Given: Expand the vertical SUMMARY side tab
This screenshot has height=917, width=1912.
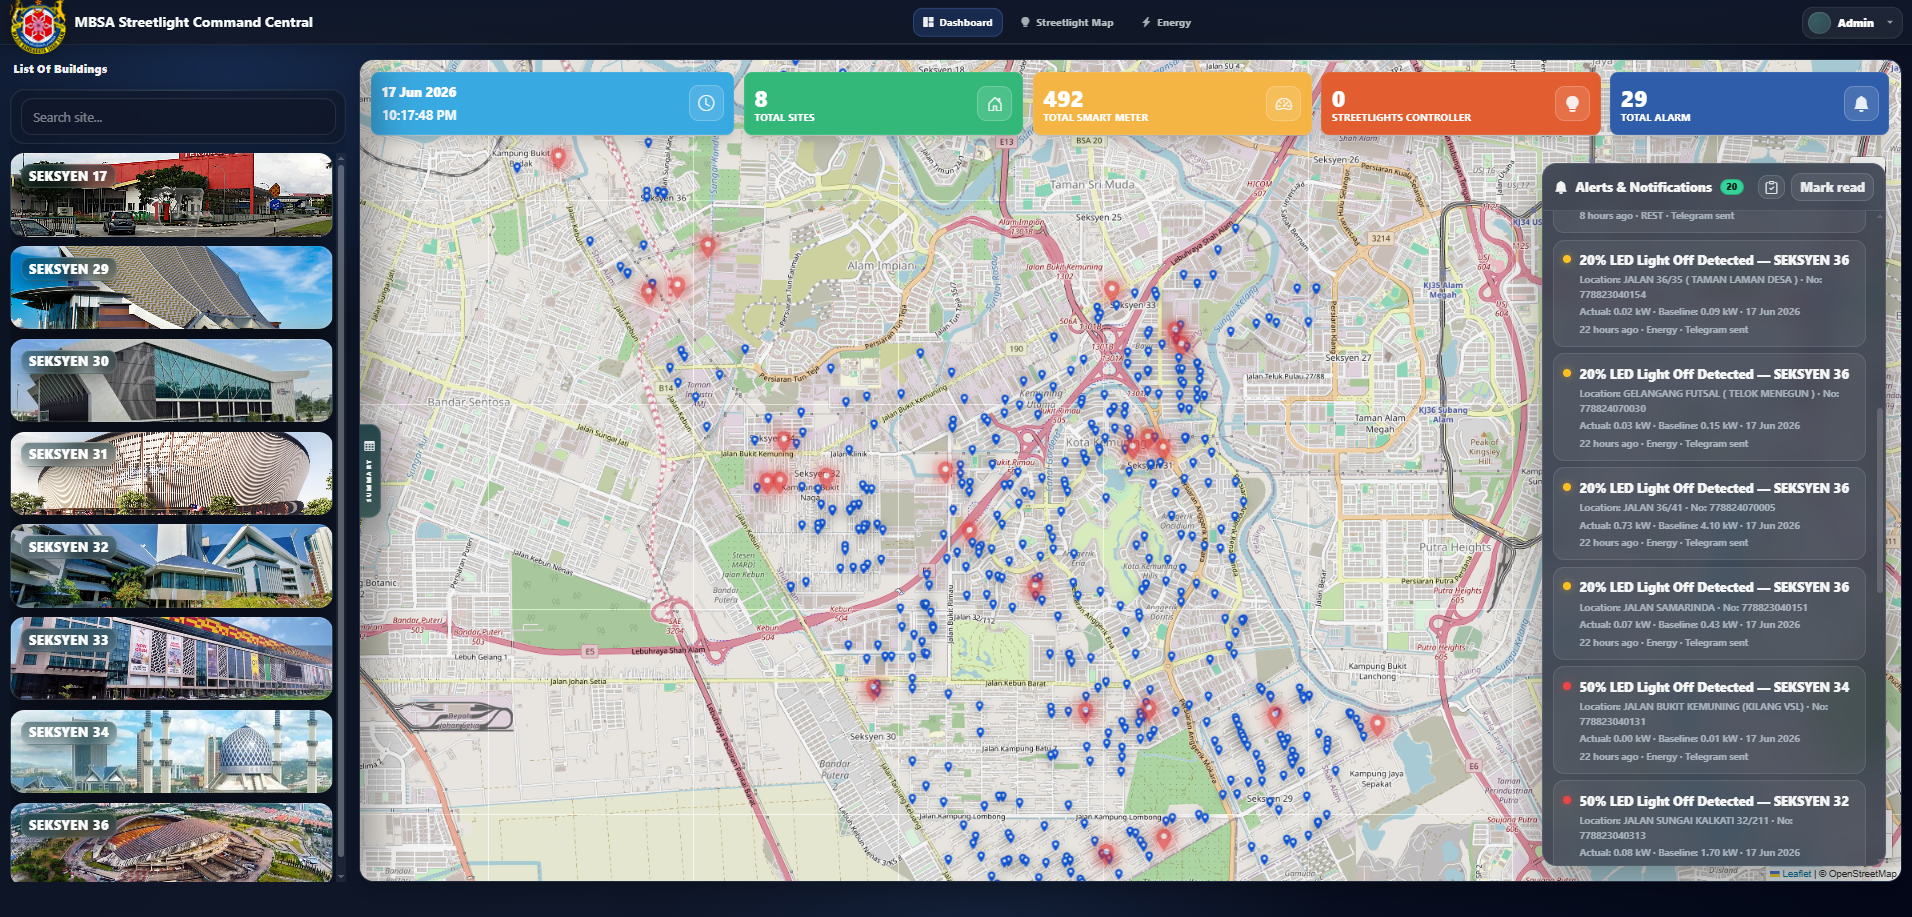Looking at the screenshot, I should point(370,471).
